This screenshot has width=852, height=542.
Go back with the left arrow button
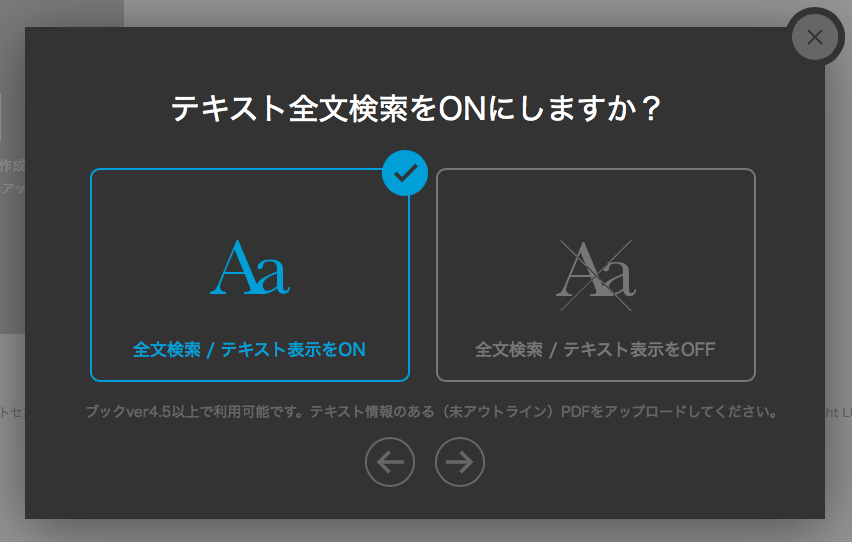[x=390, y=462]
